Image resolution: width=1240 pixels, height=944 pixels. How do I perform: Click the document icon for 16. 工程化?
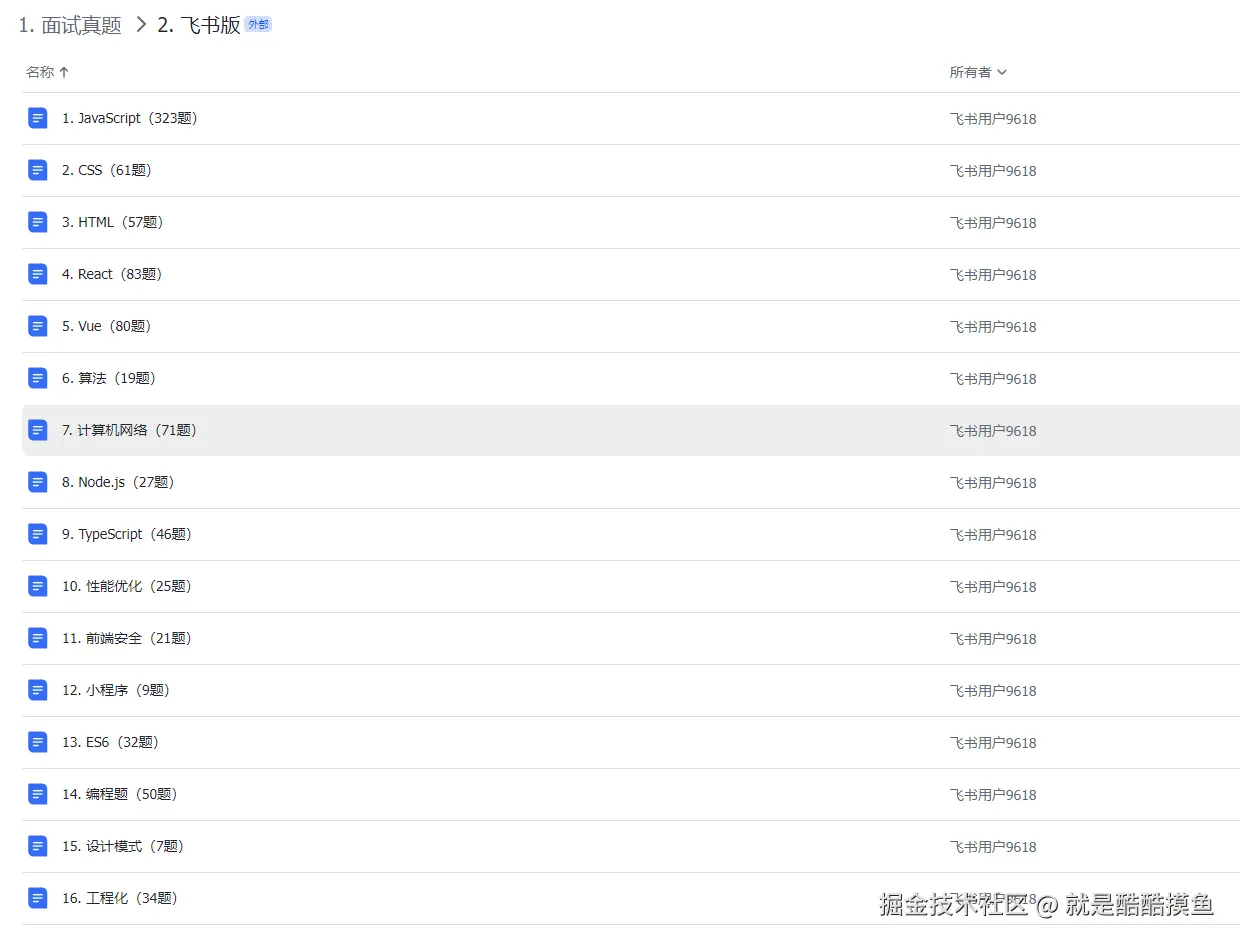pos(37,898)
